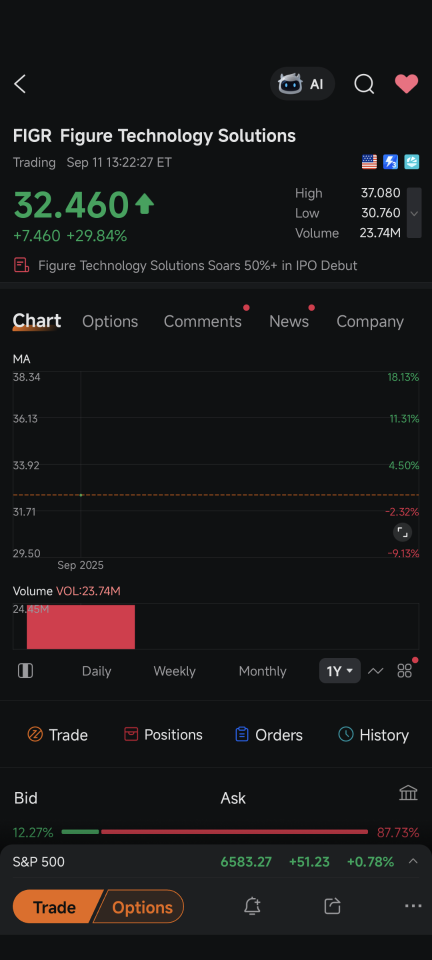Open the News tab
Image resolution: width=432 pixels, height=960 pixels.
coord(289,321)
